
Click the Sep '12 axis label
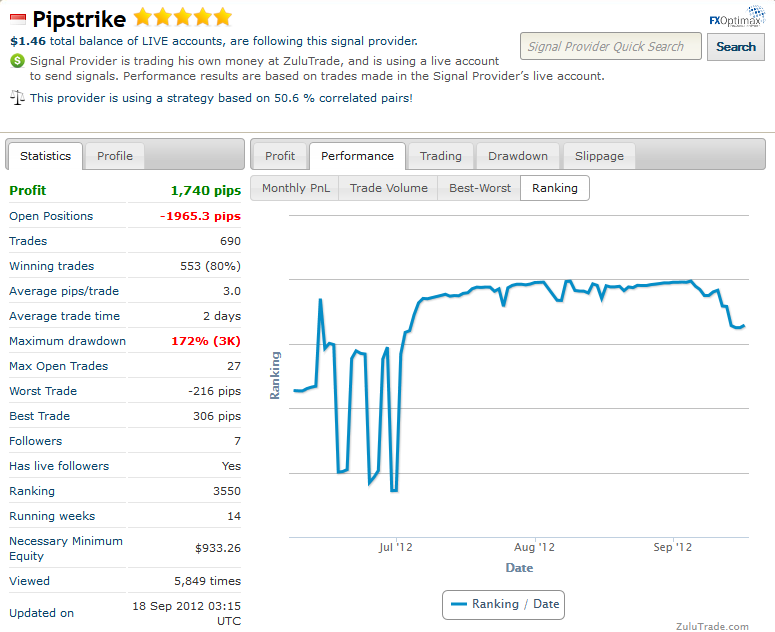coord(673,547)
